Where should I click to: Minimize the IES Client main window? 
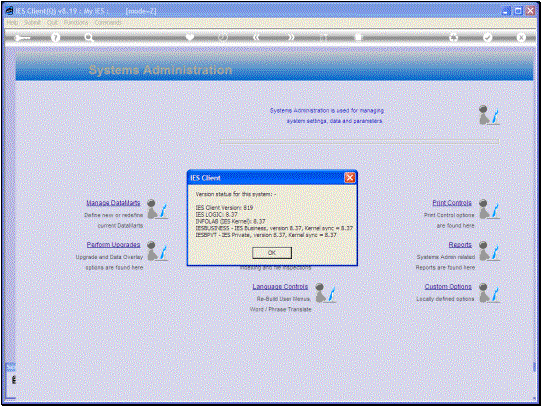(x=506, y=11)
